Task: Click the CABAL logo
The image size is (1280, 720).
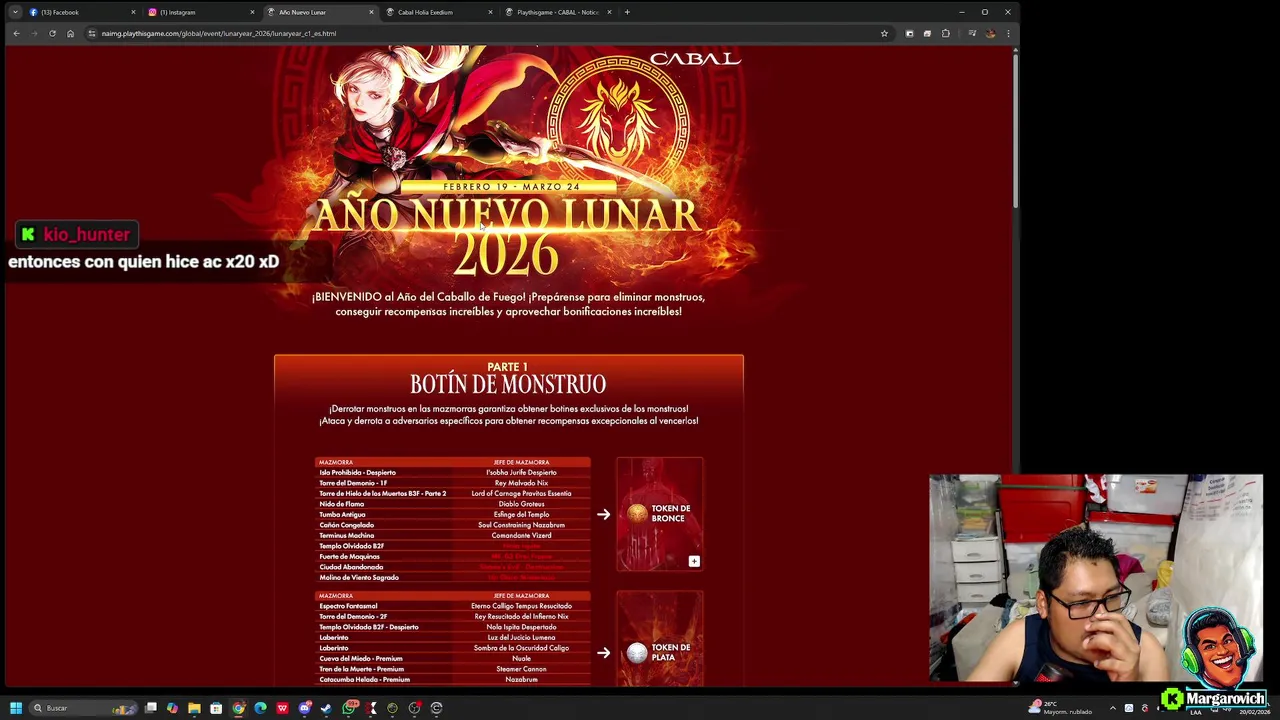Action: 695,59
